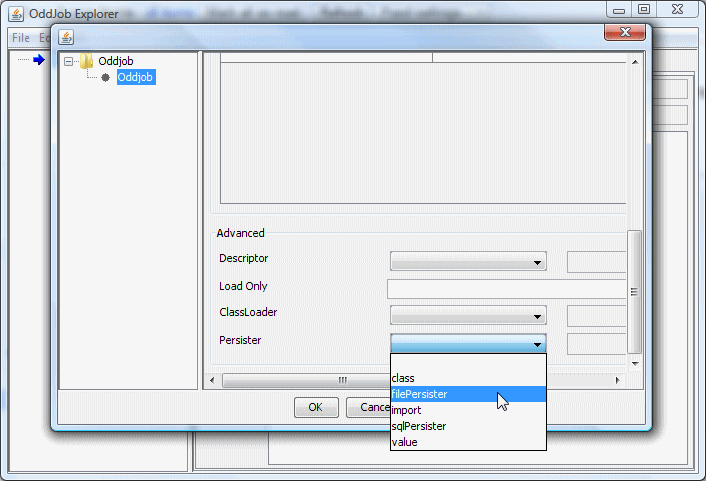Close the dialog with the red X
This screenshot has height=481, width=706.
pyautogui.click(x=624, y=33)
